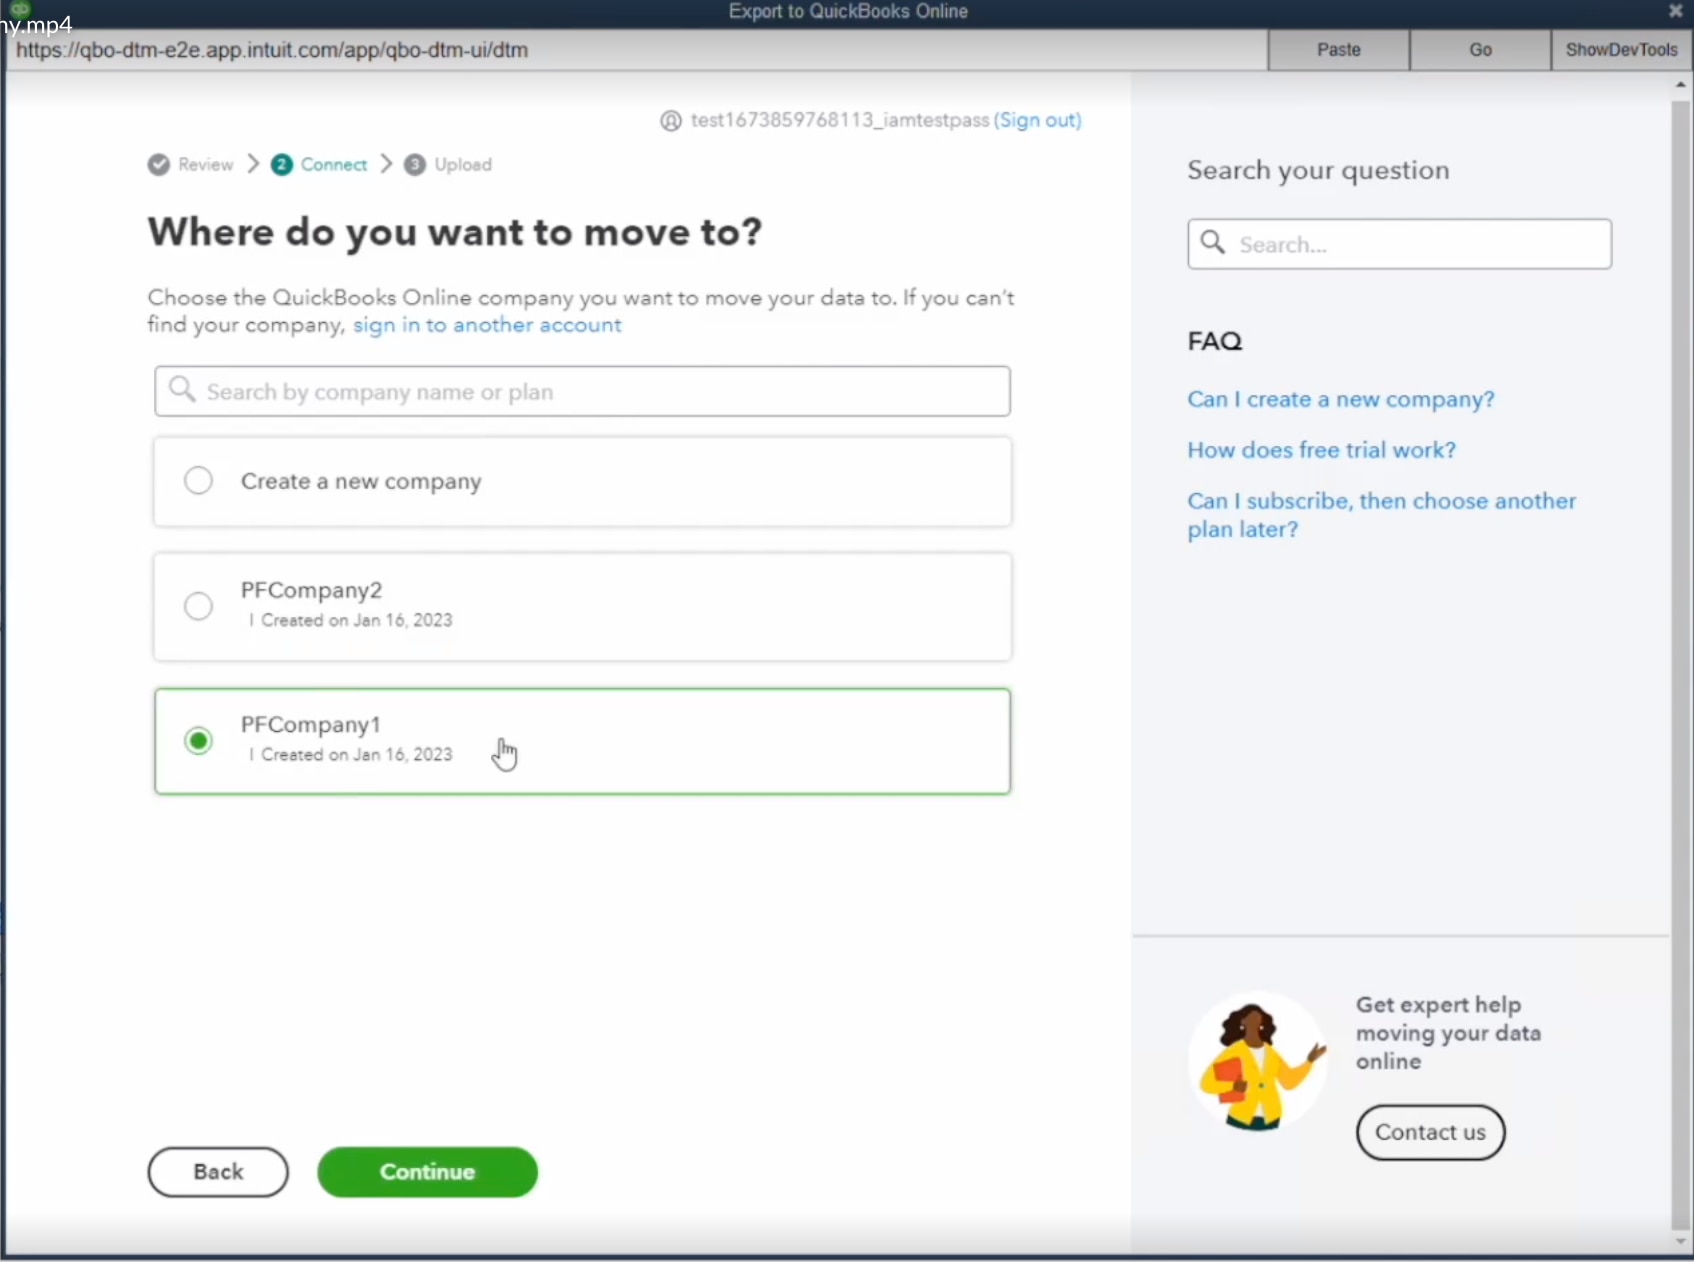Open FAQ How does free trial work?

click(x=1321, y=450)
